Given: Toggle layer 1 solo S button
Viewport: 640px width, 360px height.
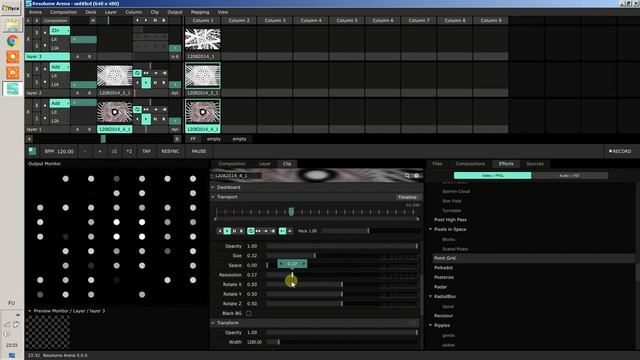Looking at the screenshot, I should click(x=37, y=118).
